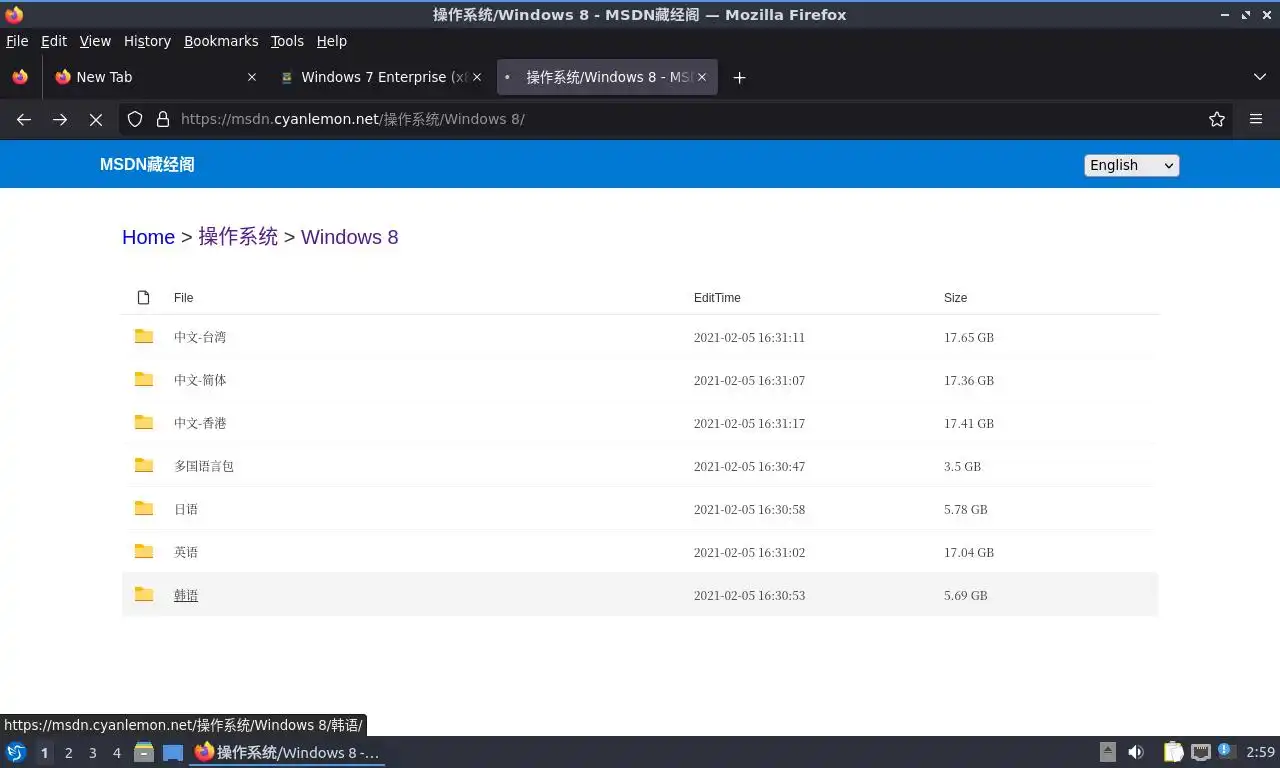Click the 17.65 GB size value
1280x768 pixels.
tap(969, 338)
